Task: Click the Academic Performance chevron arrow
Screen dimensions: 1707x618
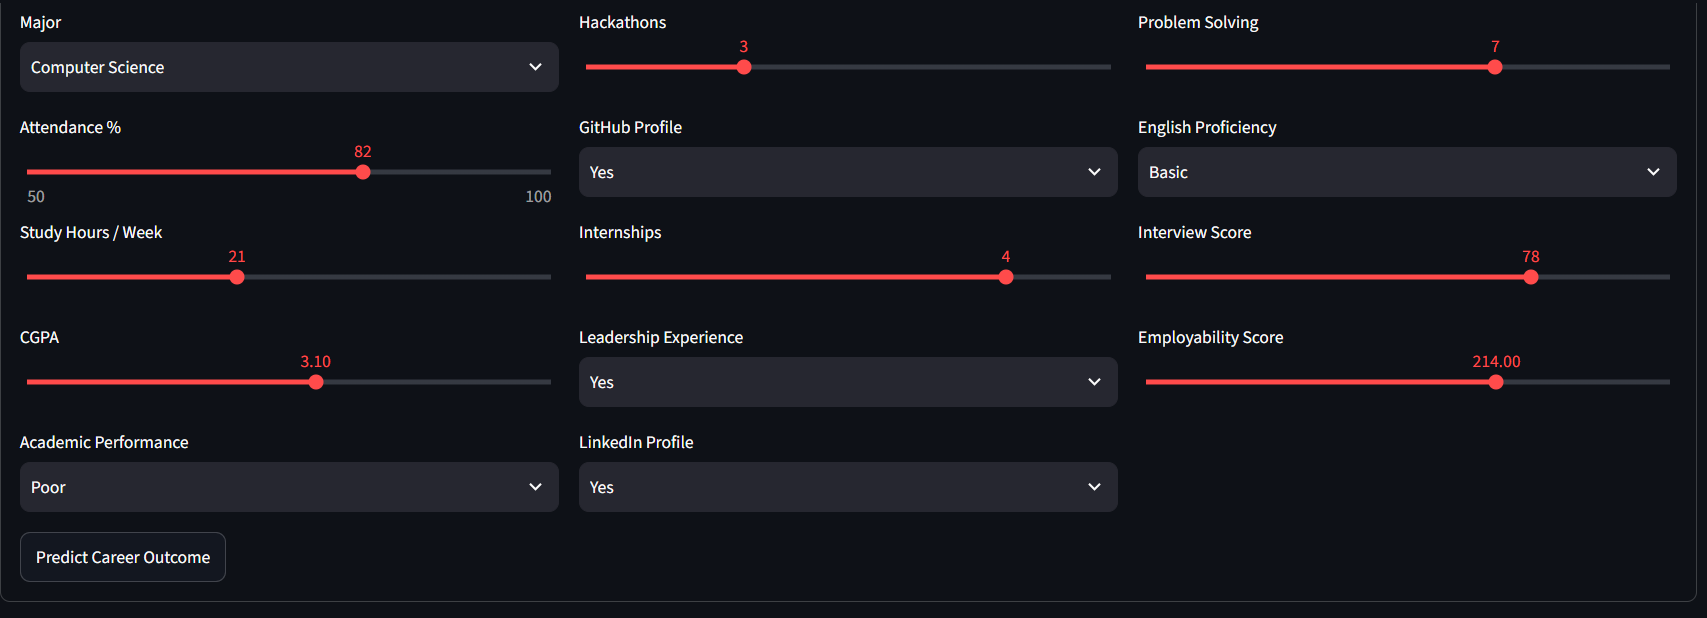Action: (x=535, y=487)
